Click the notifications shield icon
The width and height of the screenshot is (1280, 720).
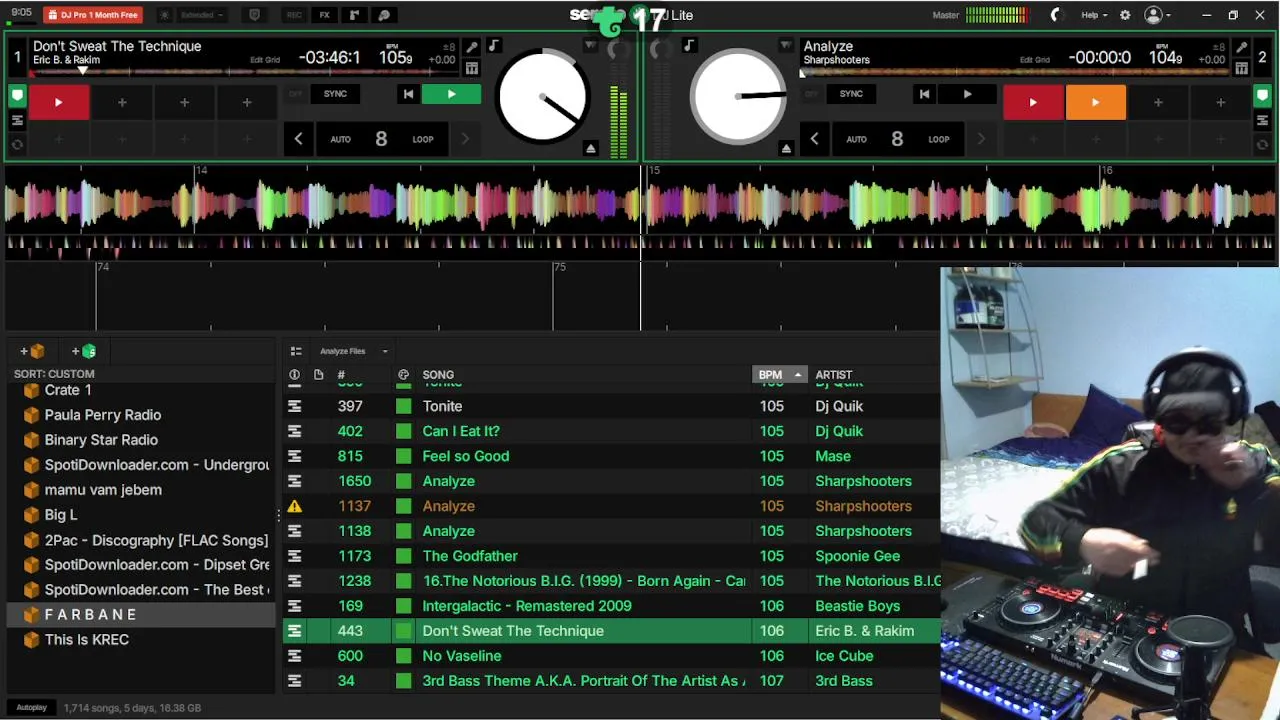pyautogui.click(x=254, y=15)
